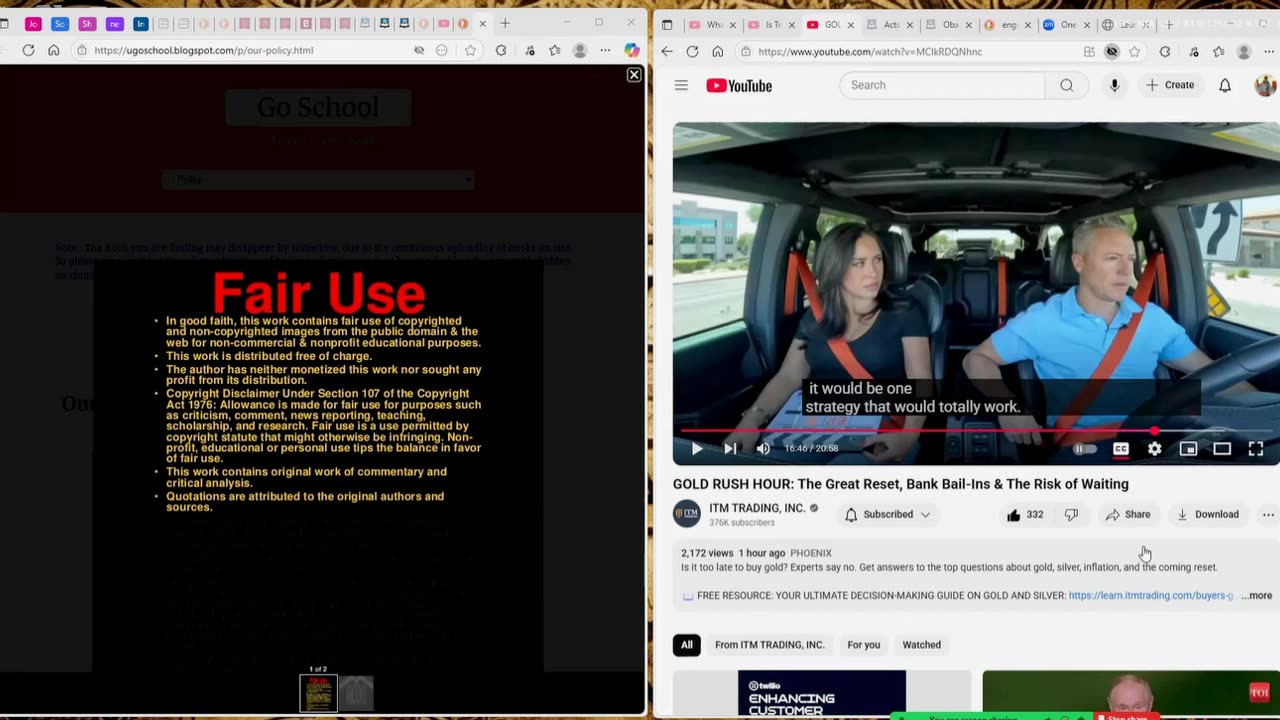1280x720 pixels.
Task: Reload the ugoschool blogspot page
Action: [x=28, y=50]
